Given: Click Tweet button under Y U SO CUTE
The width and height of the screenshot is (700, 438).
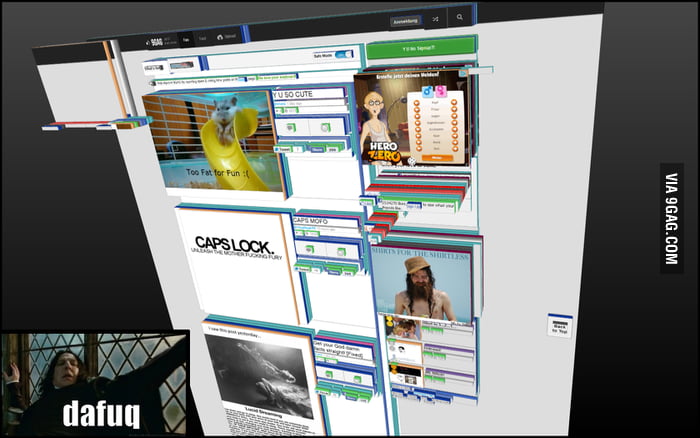Looking at the screenshot, I should pyautogui.click(x=283, y=149).
